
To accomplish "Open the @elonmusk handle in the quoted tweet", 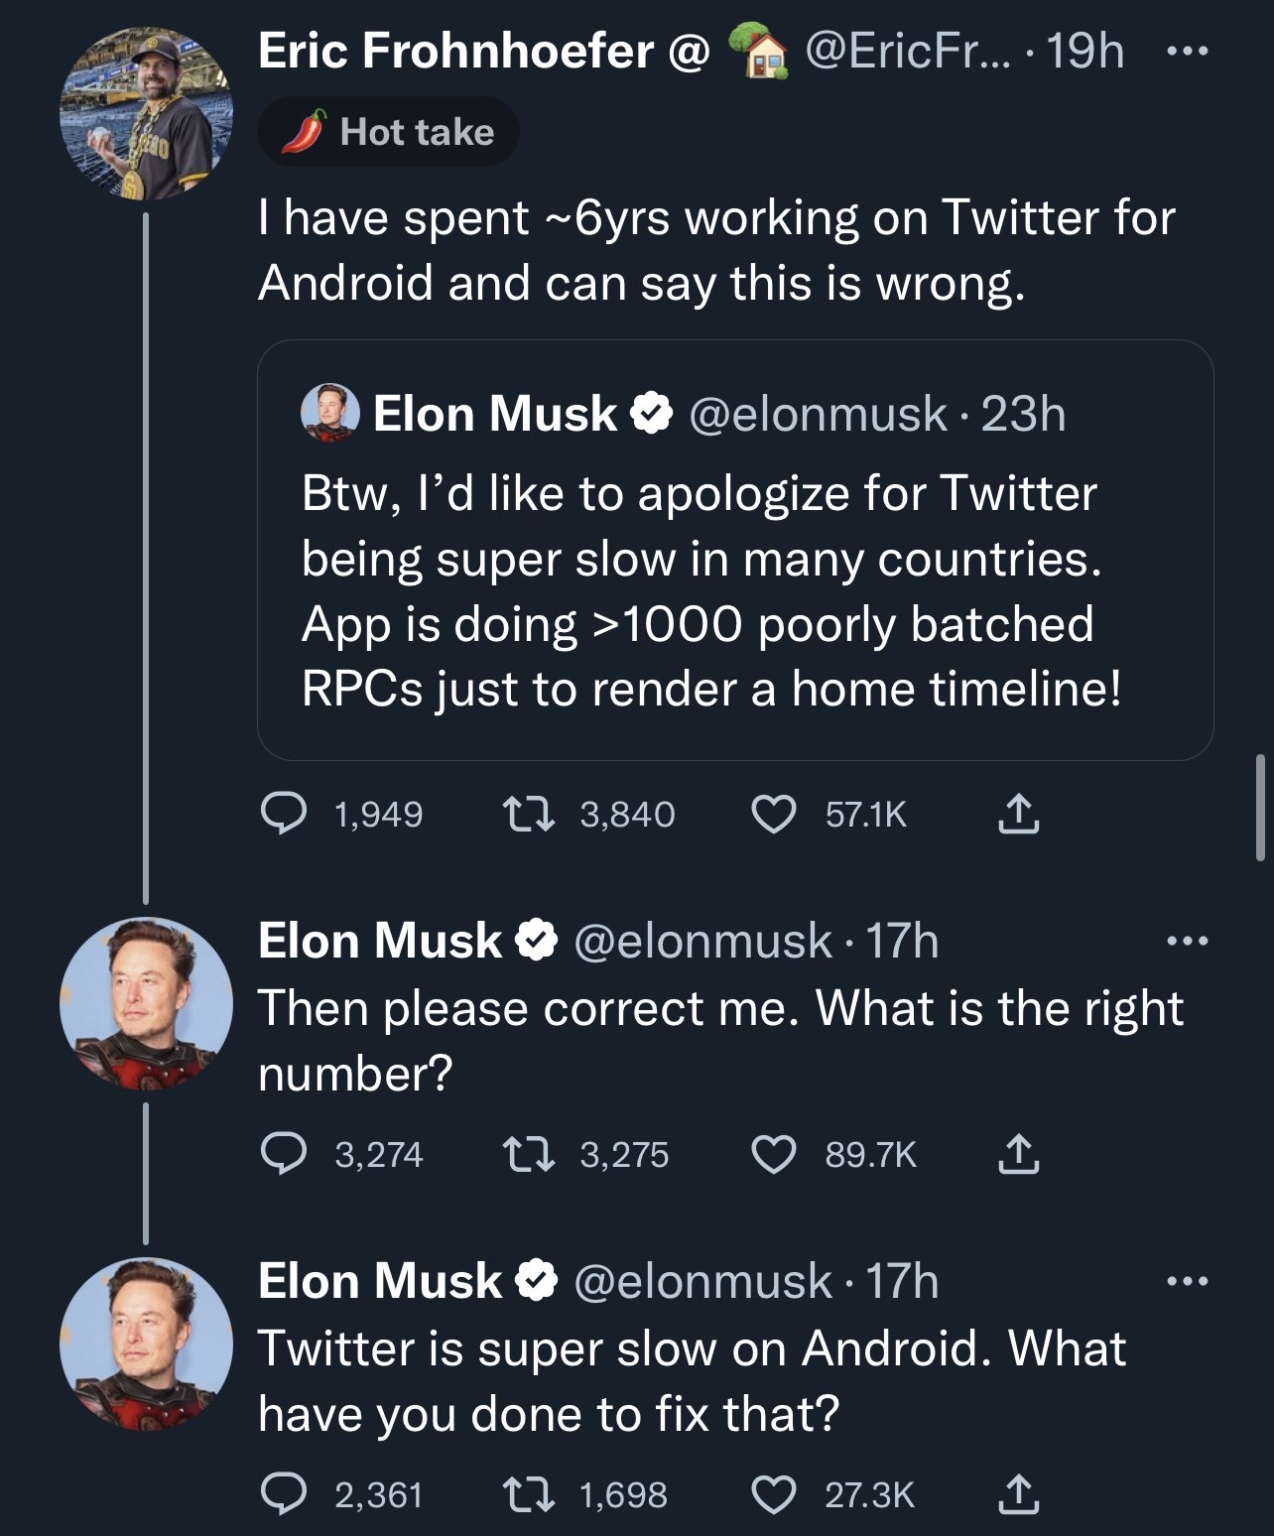I will pos(817,414).
